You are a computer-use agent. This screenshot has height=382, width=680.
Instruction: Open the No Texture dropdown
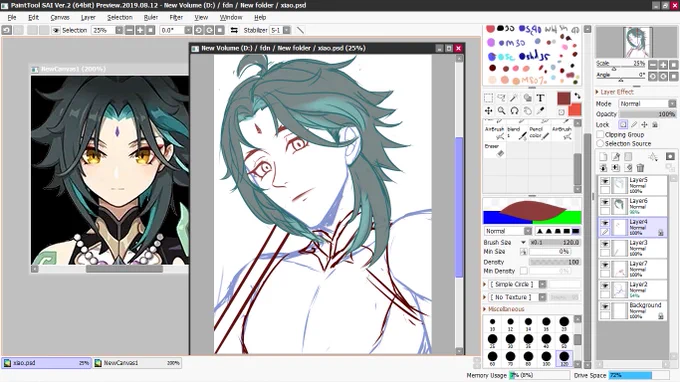click(x=542, y=297)
